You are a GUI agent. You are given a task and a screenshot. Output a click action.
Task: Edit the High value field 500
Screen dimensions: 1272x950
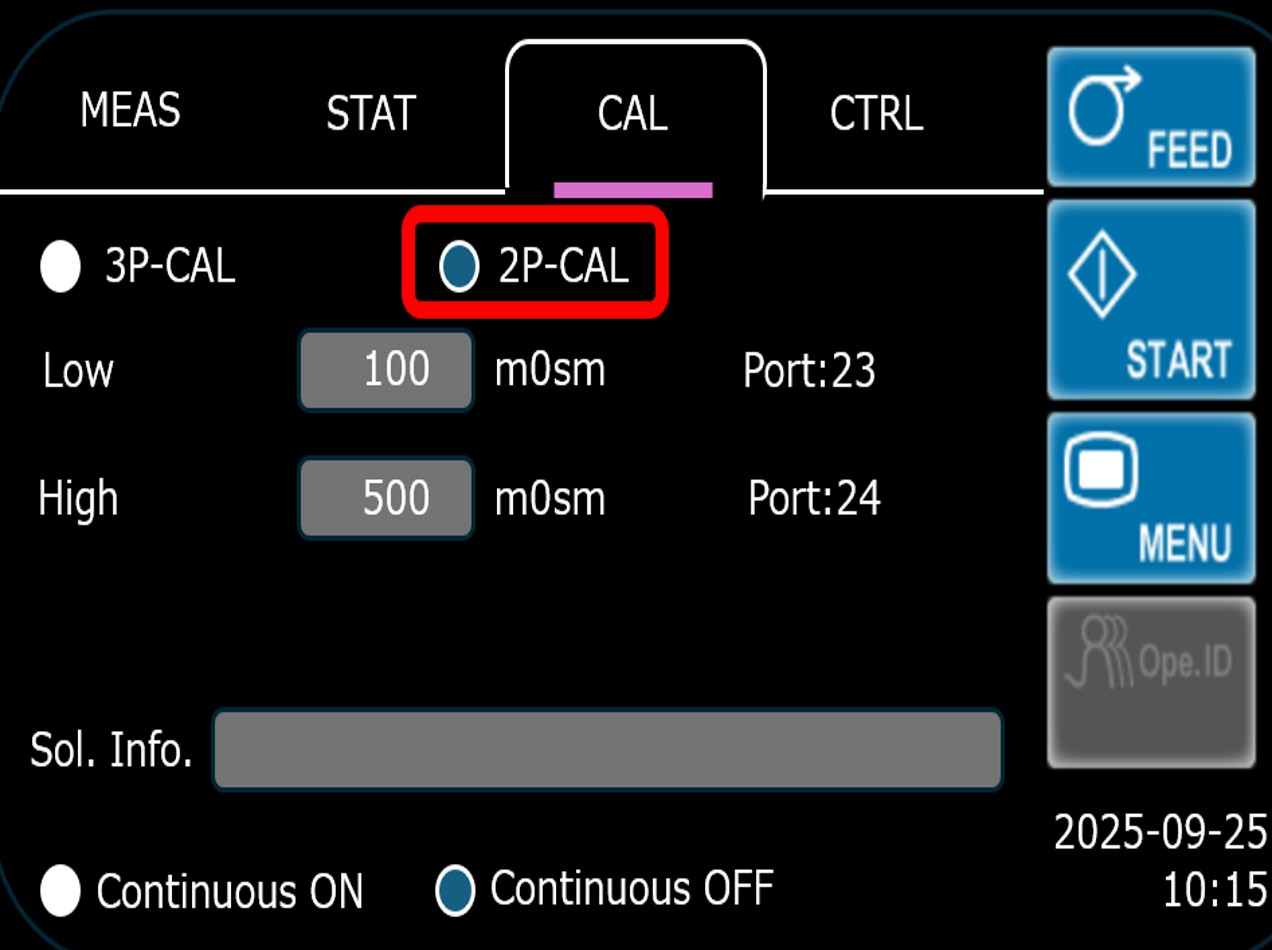click(x=386, y=498)
